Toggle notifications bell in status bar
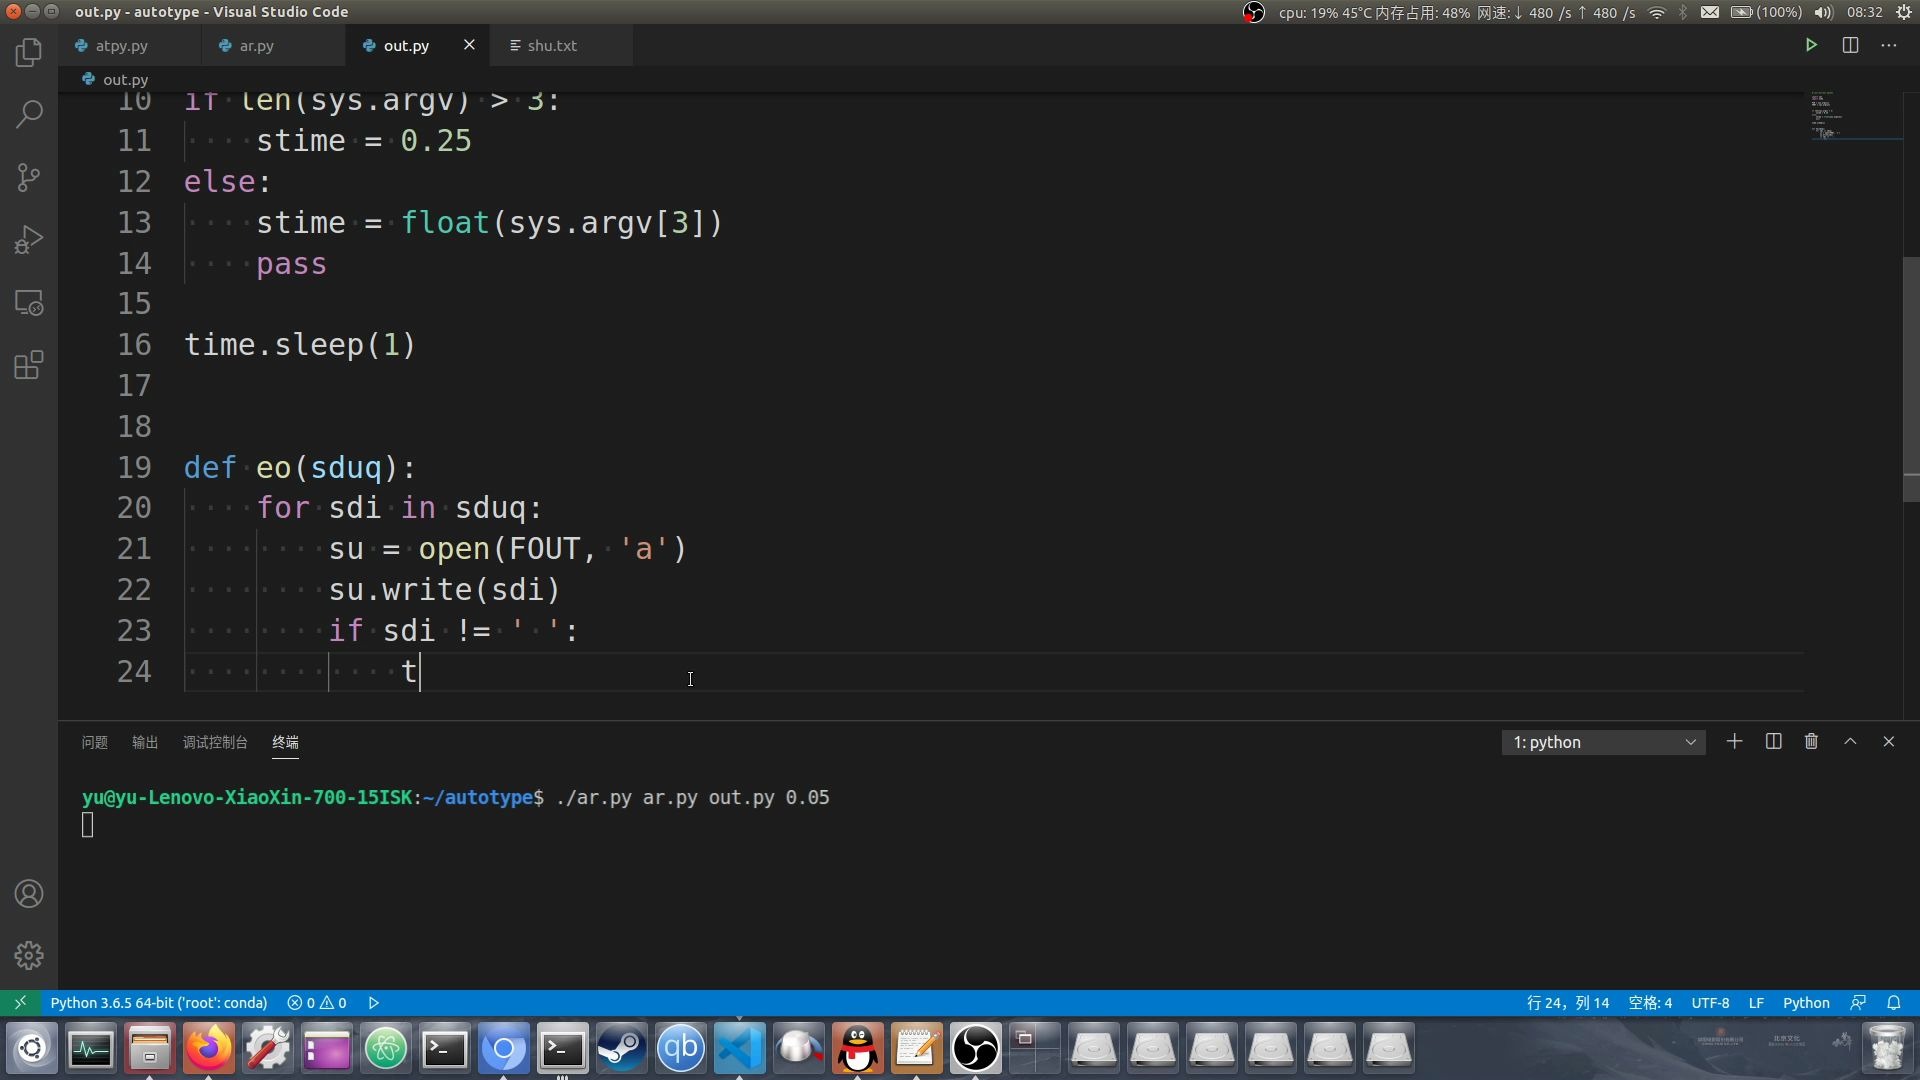1920x1080 pixels. (1894, 1003)
